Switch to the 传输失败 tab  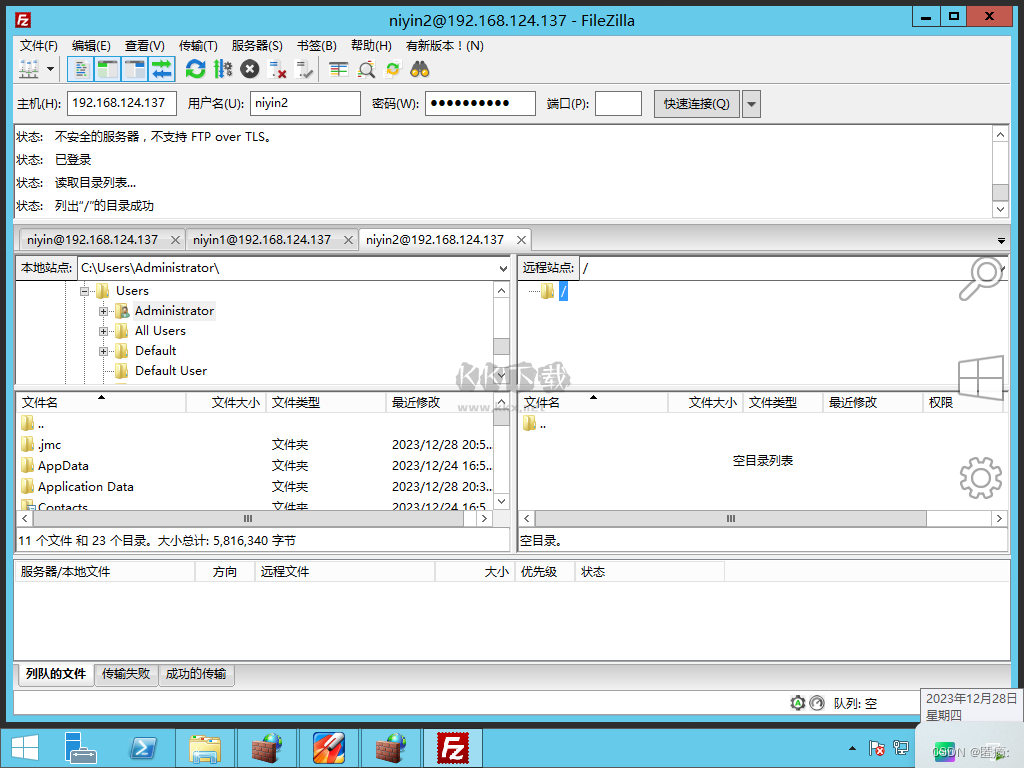(126, 673)
